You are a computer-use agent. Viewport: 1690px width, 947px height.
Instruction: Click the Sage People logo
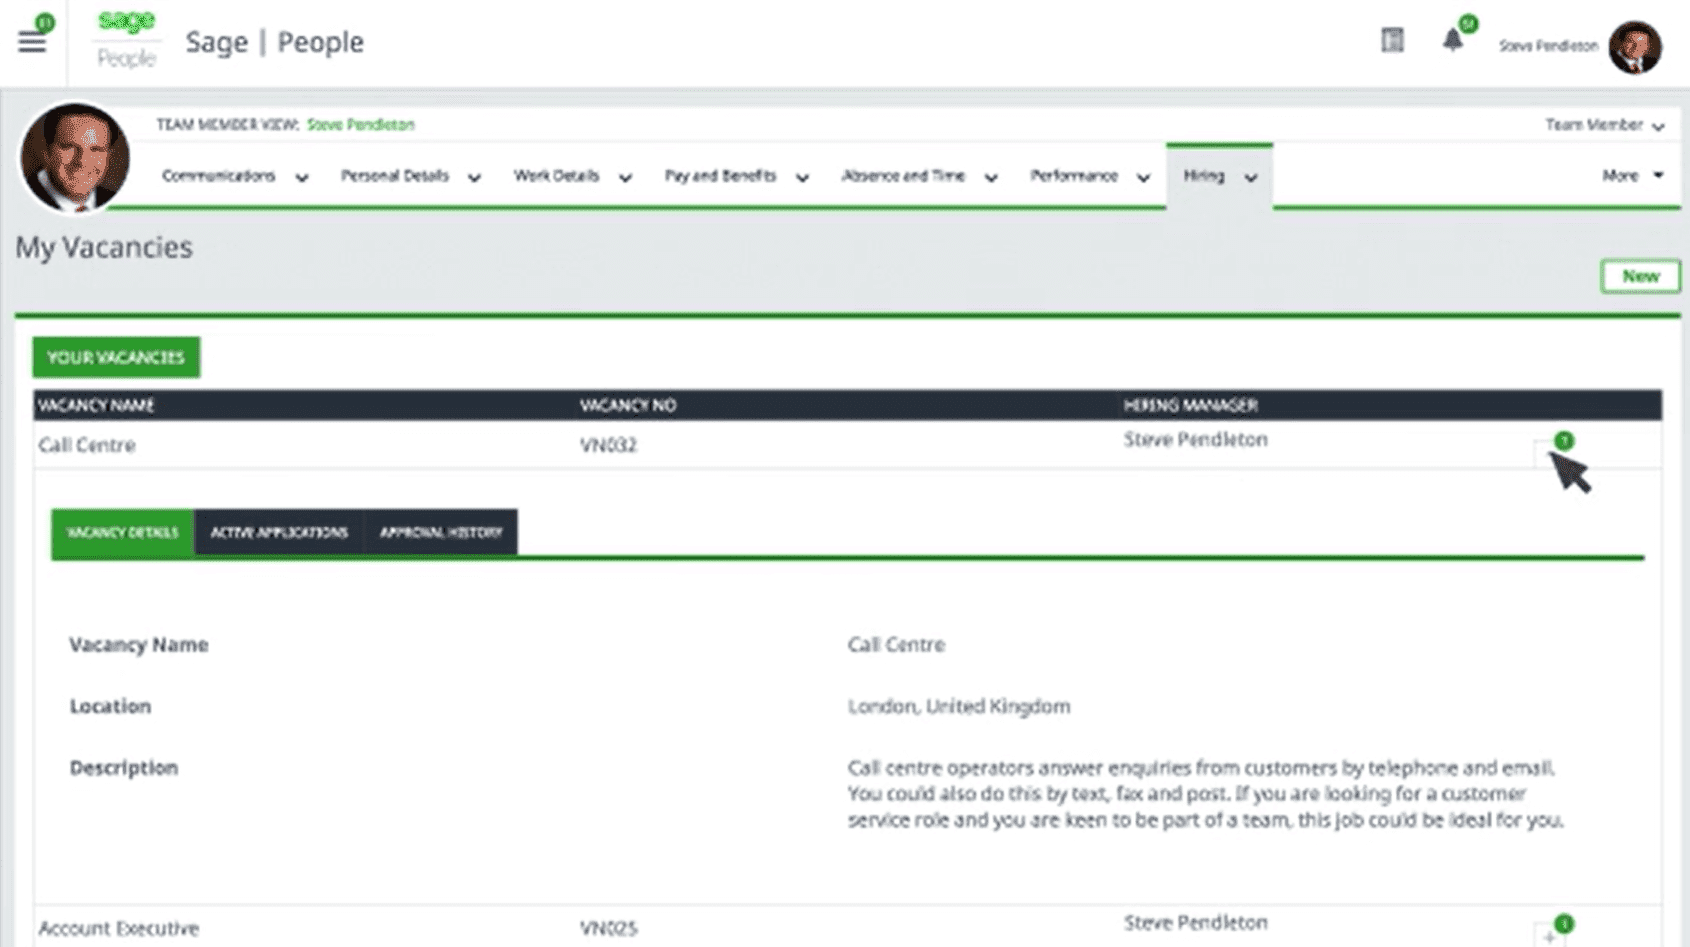tap(126, 40)
